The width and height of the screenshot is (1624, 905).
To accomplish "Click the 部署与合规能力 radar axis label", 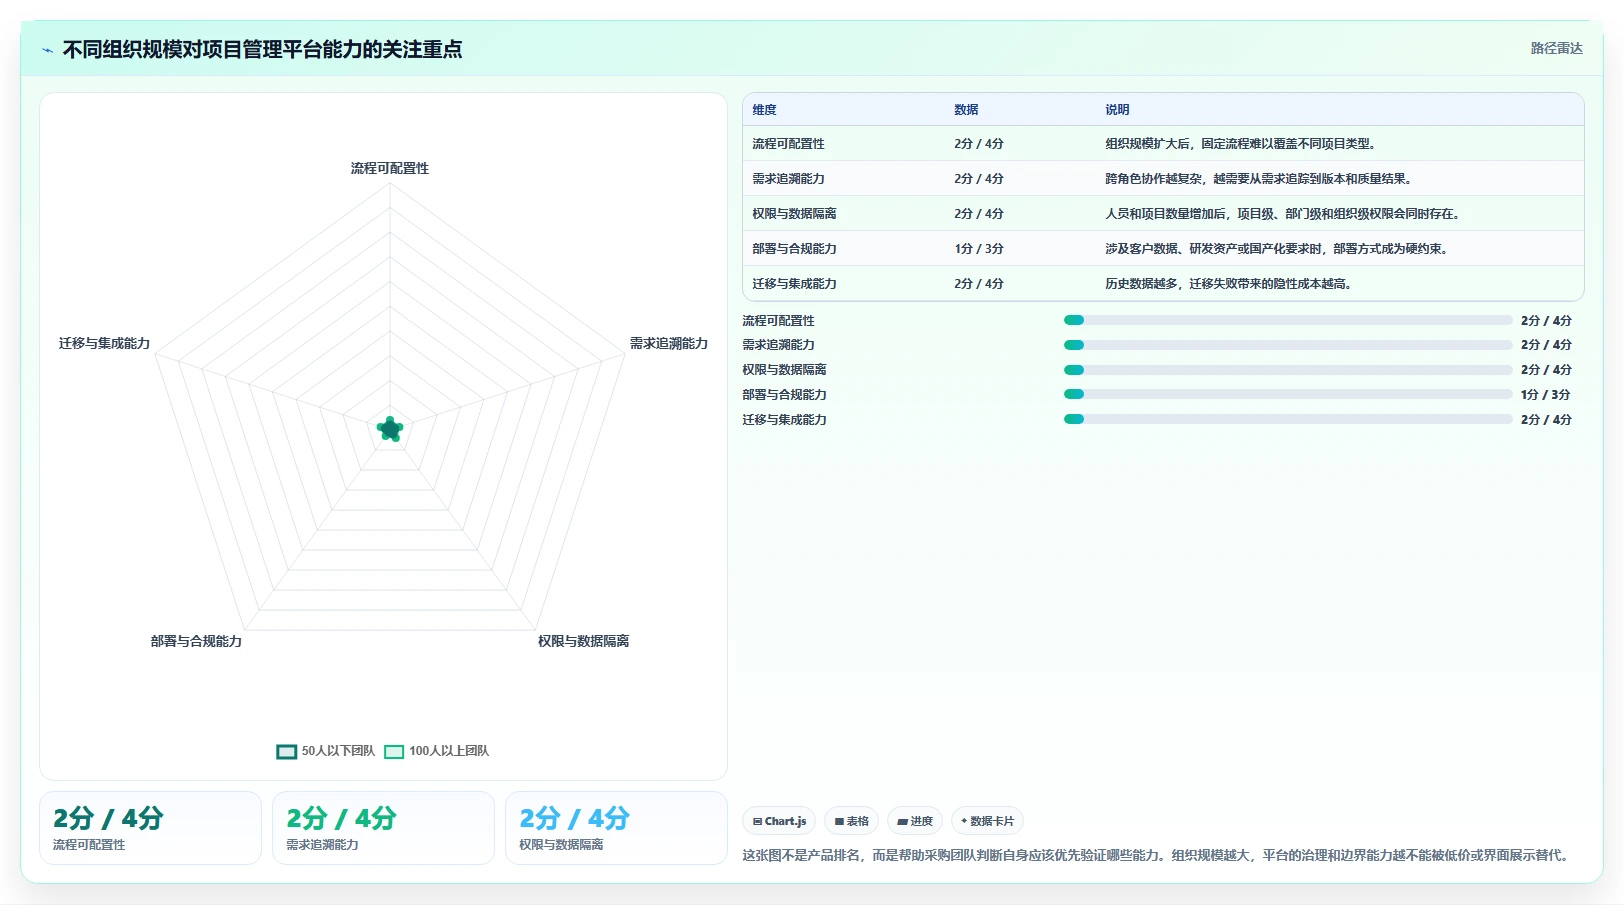I will point(196,641).
